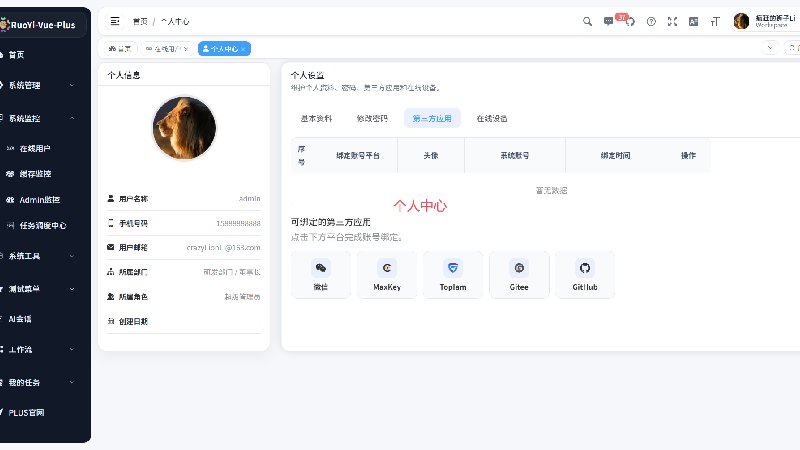The width and height of the screenshot is (800, 450).
Task: Click the Admin监控 icon in sidebar
Action: pos(10,199)
